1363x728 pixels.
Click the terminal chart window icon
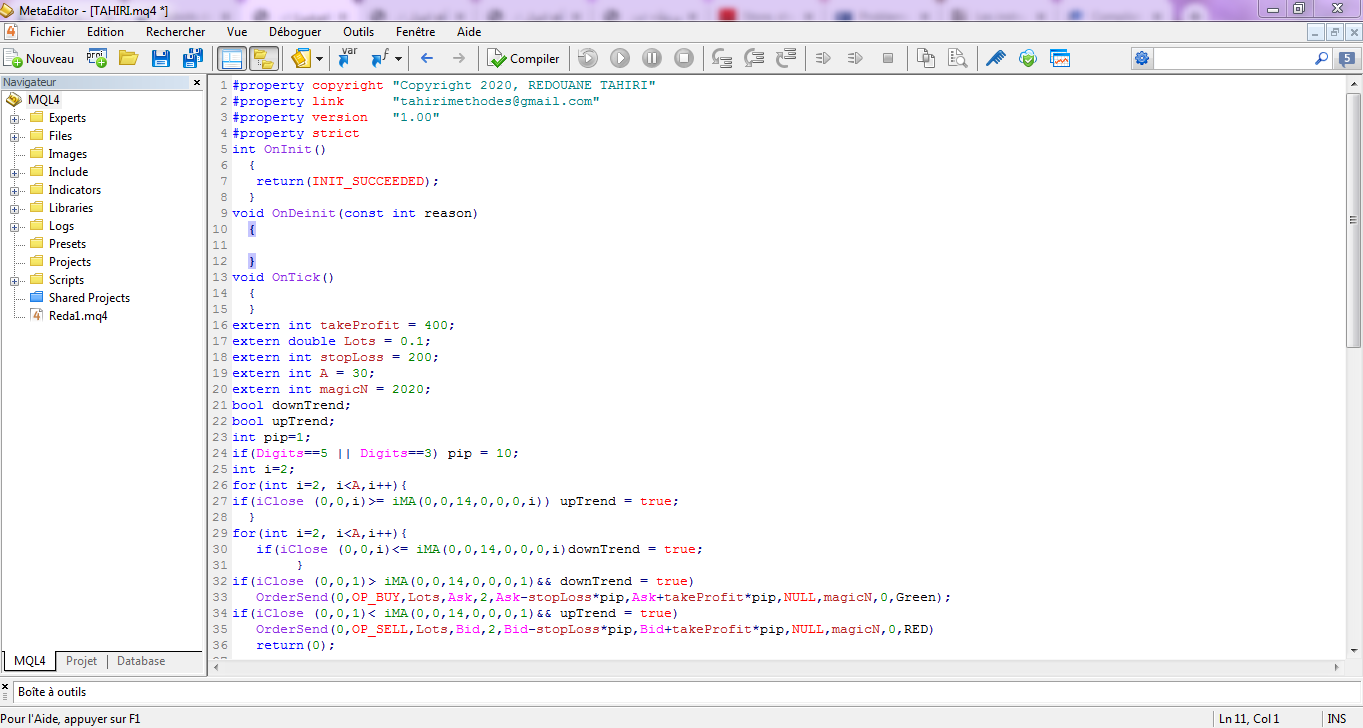click(x=1059, y=58)
